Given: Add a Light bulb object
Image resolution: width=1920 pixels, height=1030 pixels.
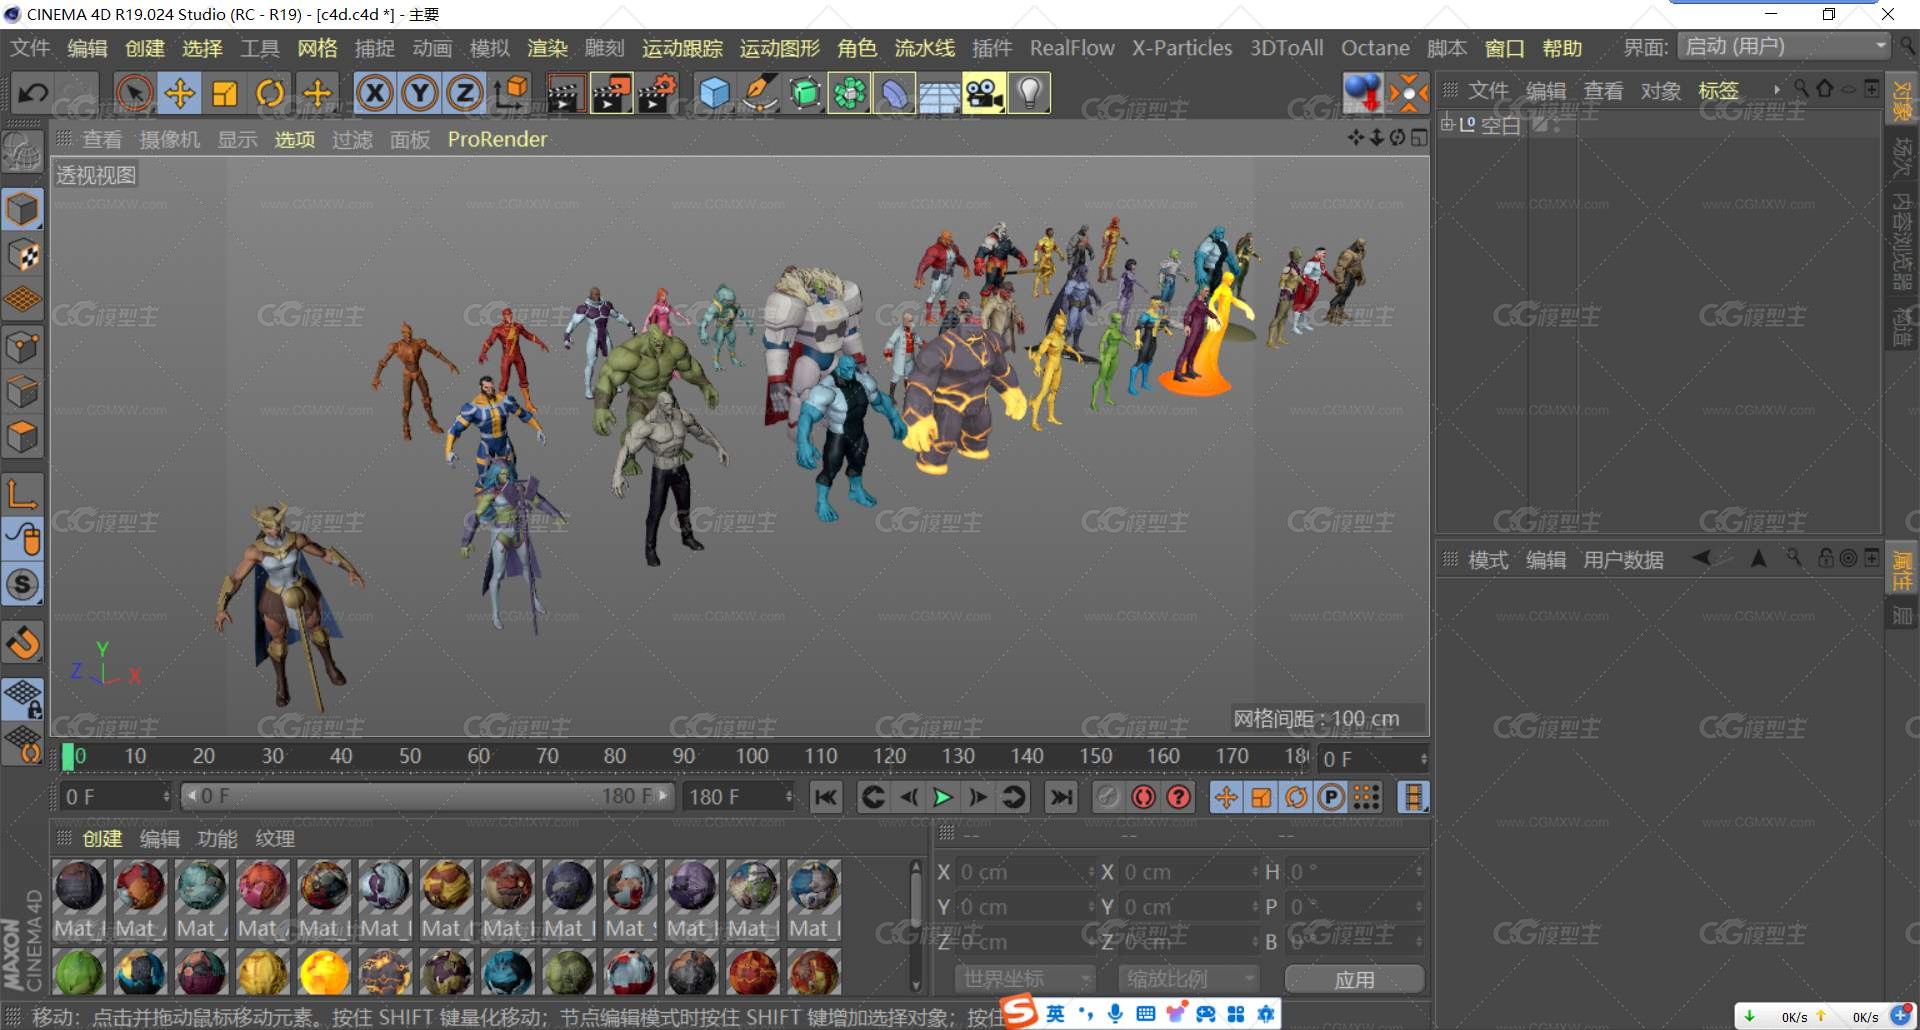Looking at the screenshot, I should tap(1029, 93).
